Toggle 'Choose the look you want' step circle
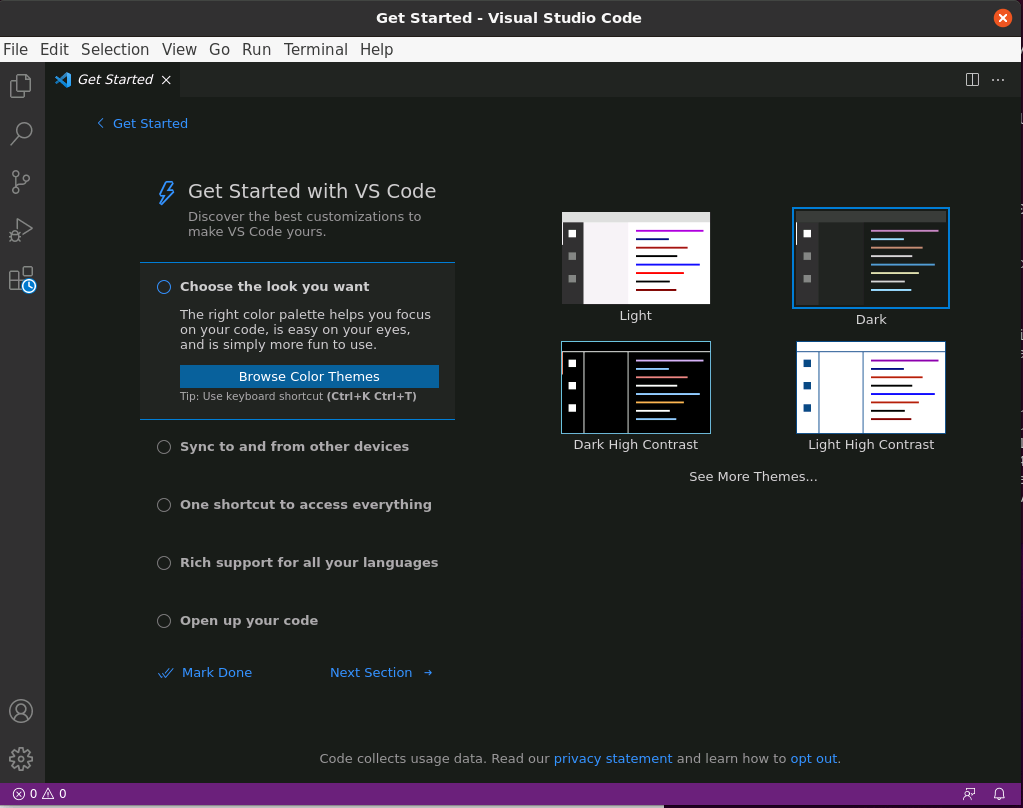The width and height of the screenshot is (1023, 808). tap(164, 287)
